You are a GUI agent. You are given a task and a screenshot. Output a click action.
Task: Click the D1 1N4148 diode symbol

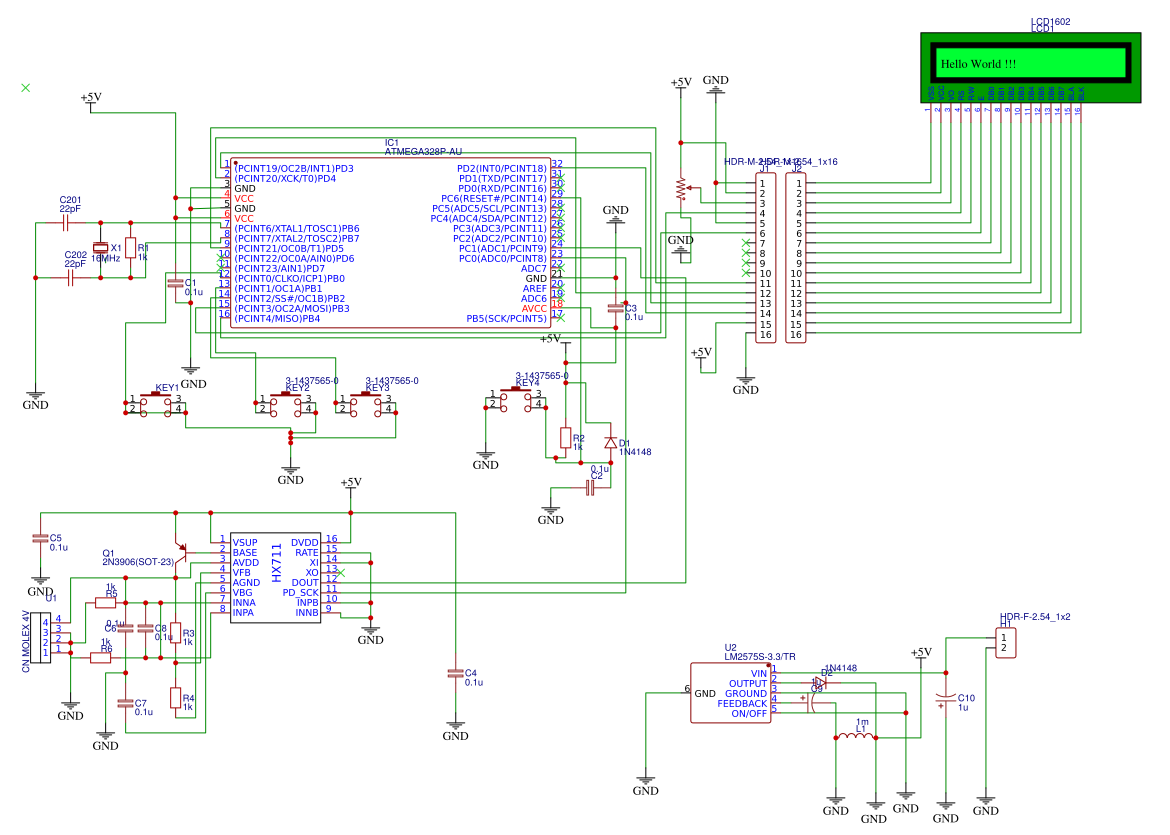[610, 442]
